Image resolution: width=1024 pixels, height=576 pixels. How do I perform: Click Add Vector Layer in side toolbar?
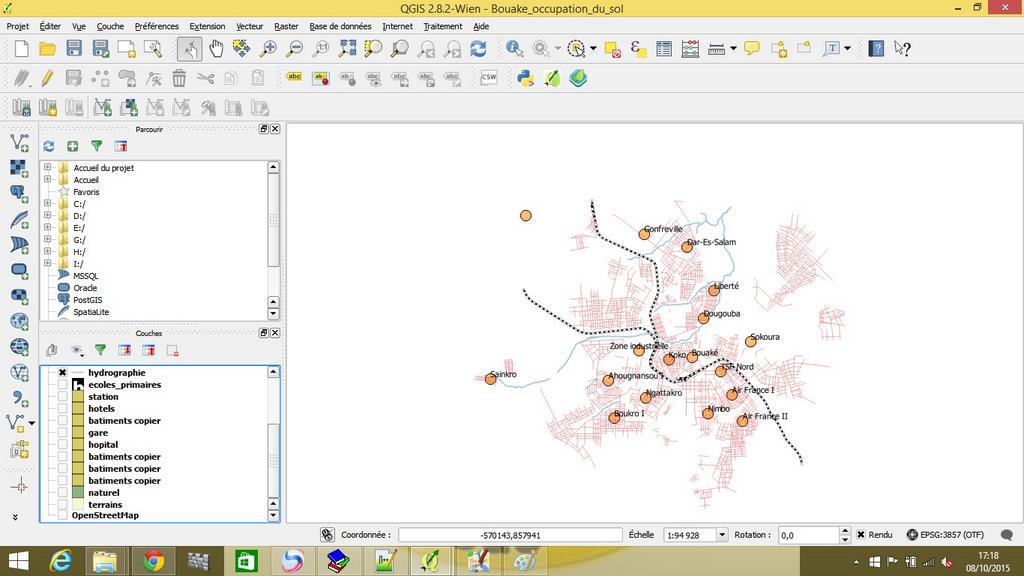(x=19, y=142)
